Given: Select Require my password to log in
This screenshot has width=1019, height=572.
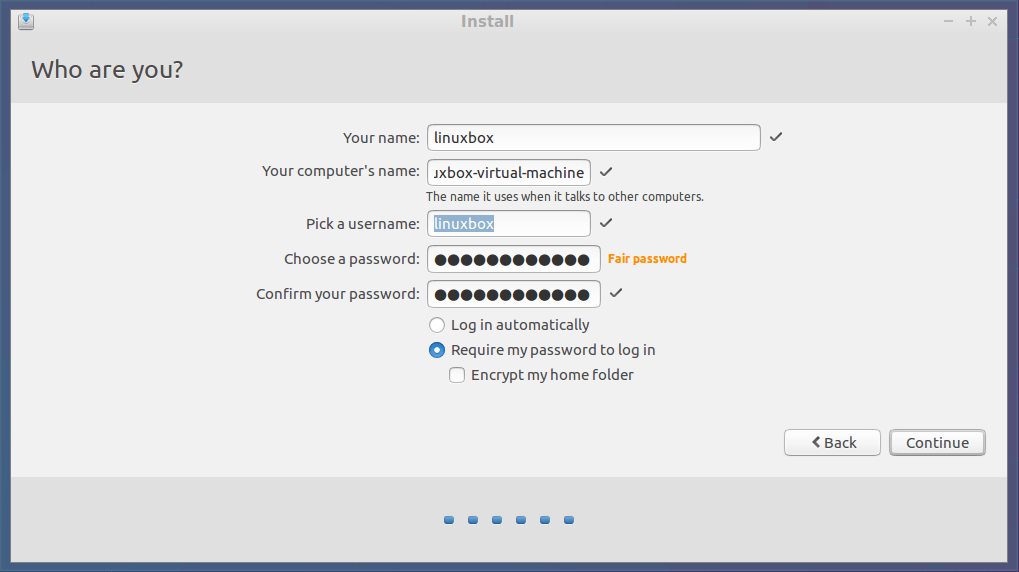Looking at the screenshot, I should [x=437, y=350].
